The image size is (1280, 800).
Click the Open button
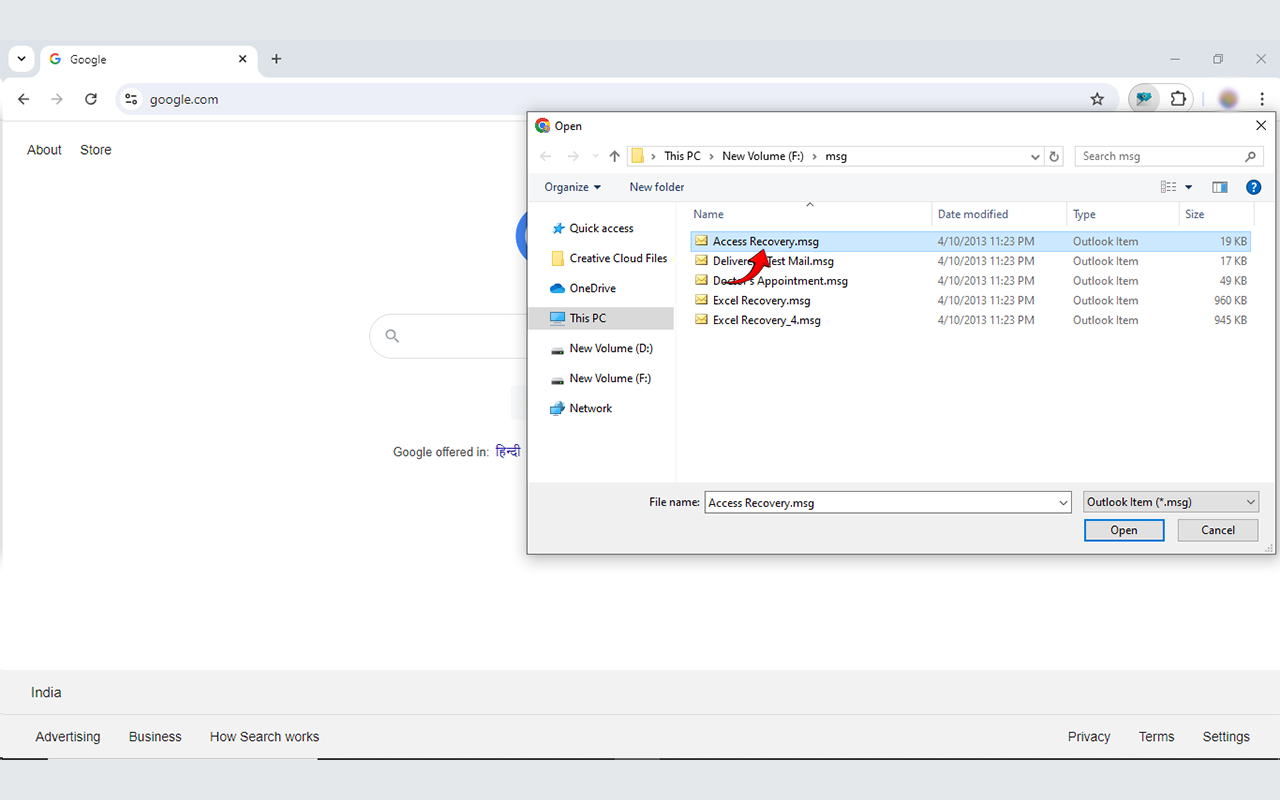coord(1123,530)
